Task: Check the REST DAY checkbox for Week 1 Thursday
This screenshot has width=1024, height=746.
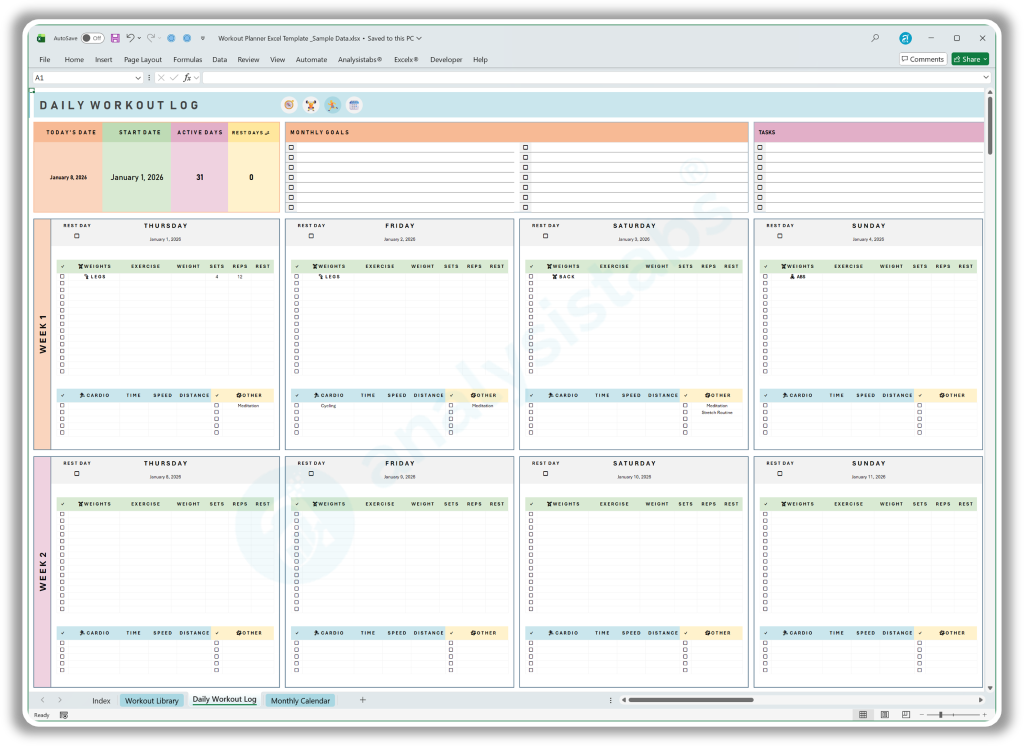Action: pyautogui.click(x=76, y=235)
